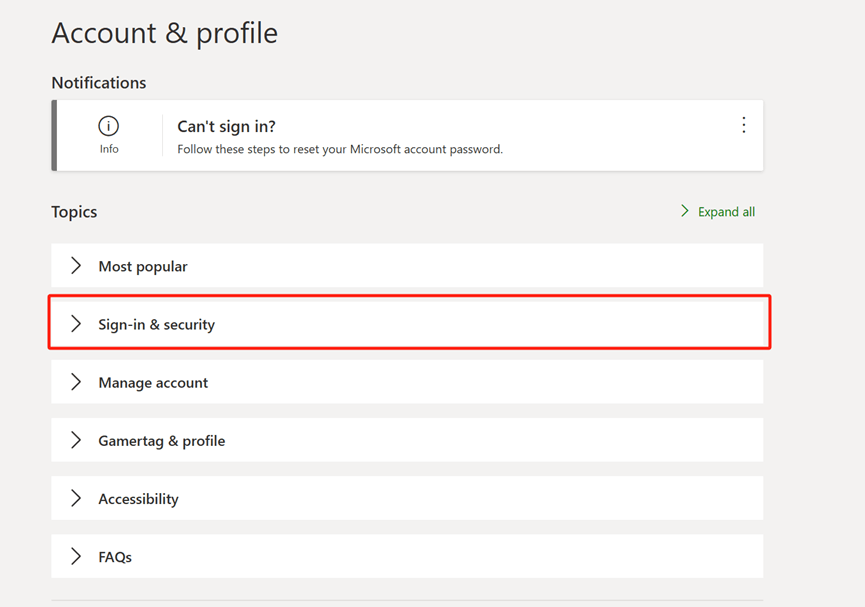The width and height of the screenshot is (865, 607).
Task: Open the Can't sign in? notification
Action: [x=226, y=126]
